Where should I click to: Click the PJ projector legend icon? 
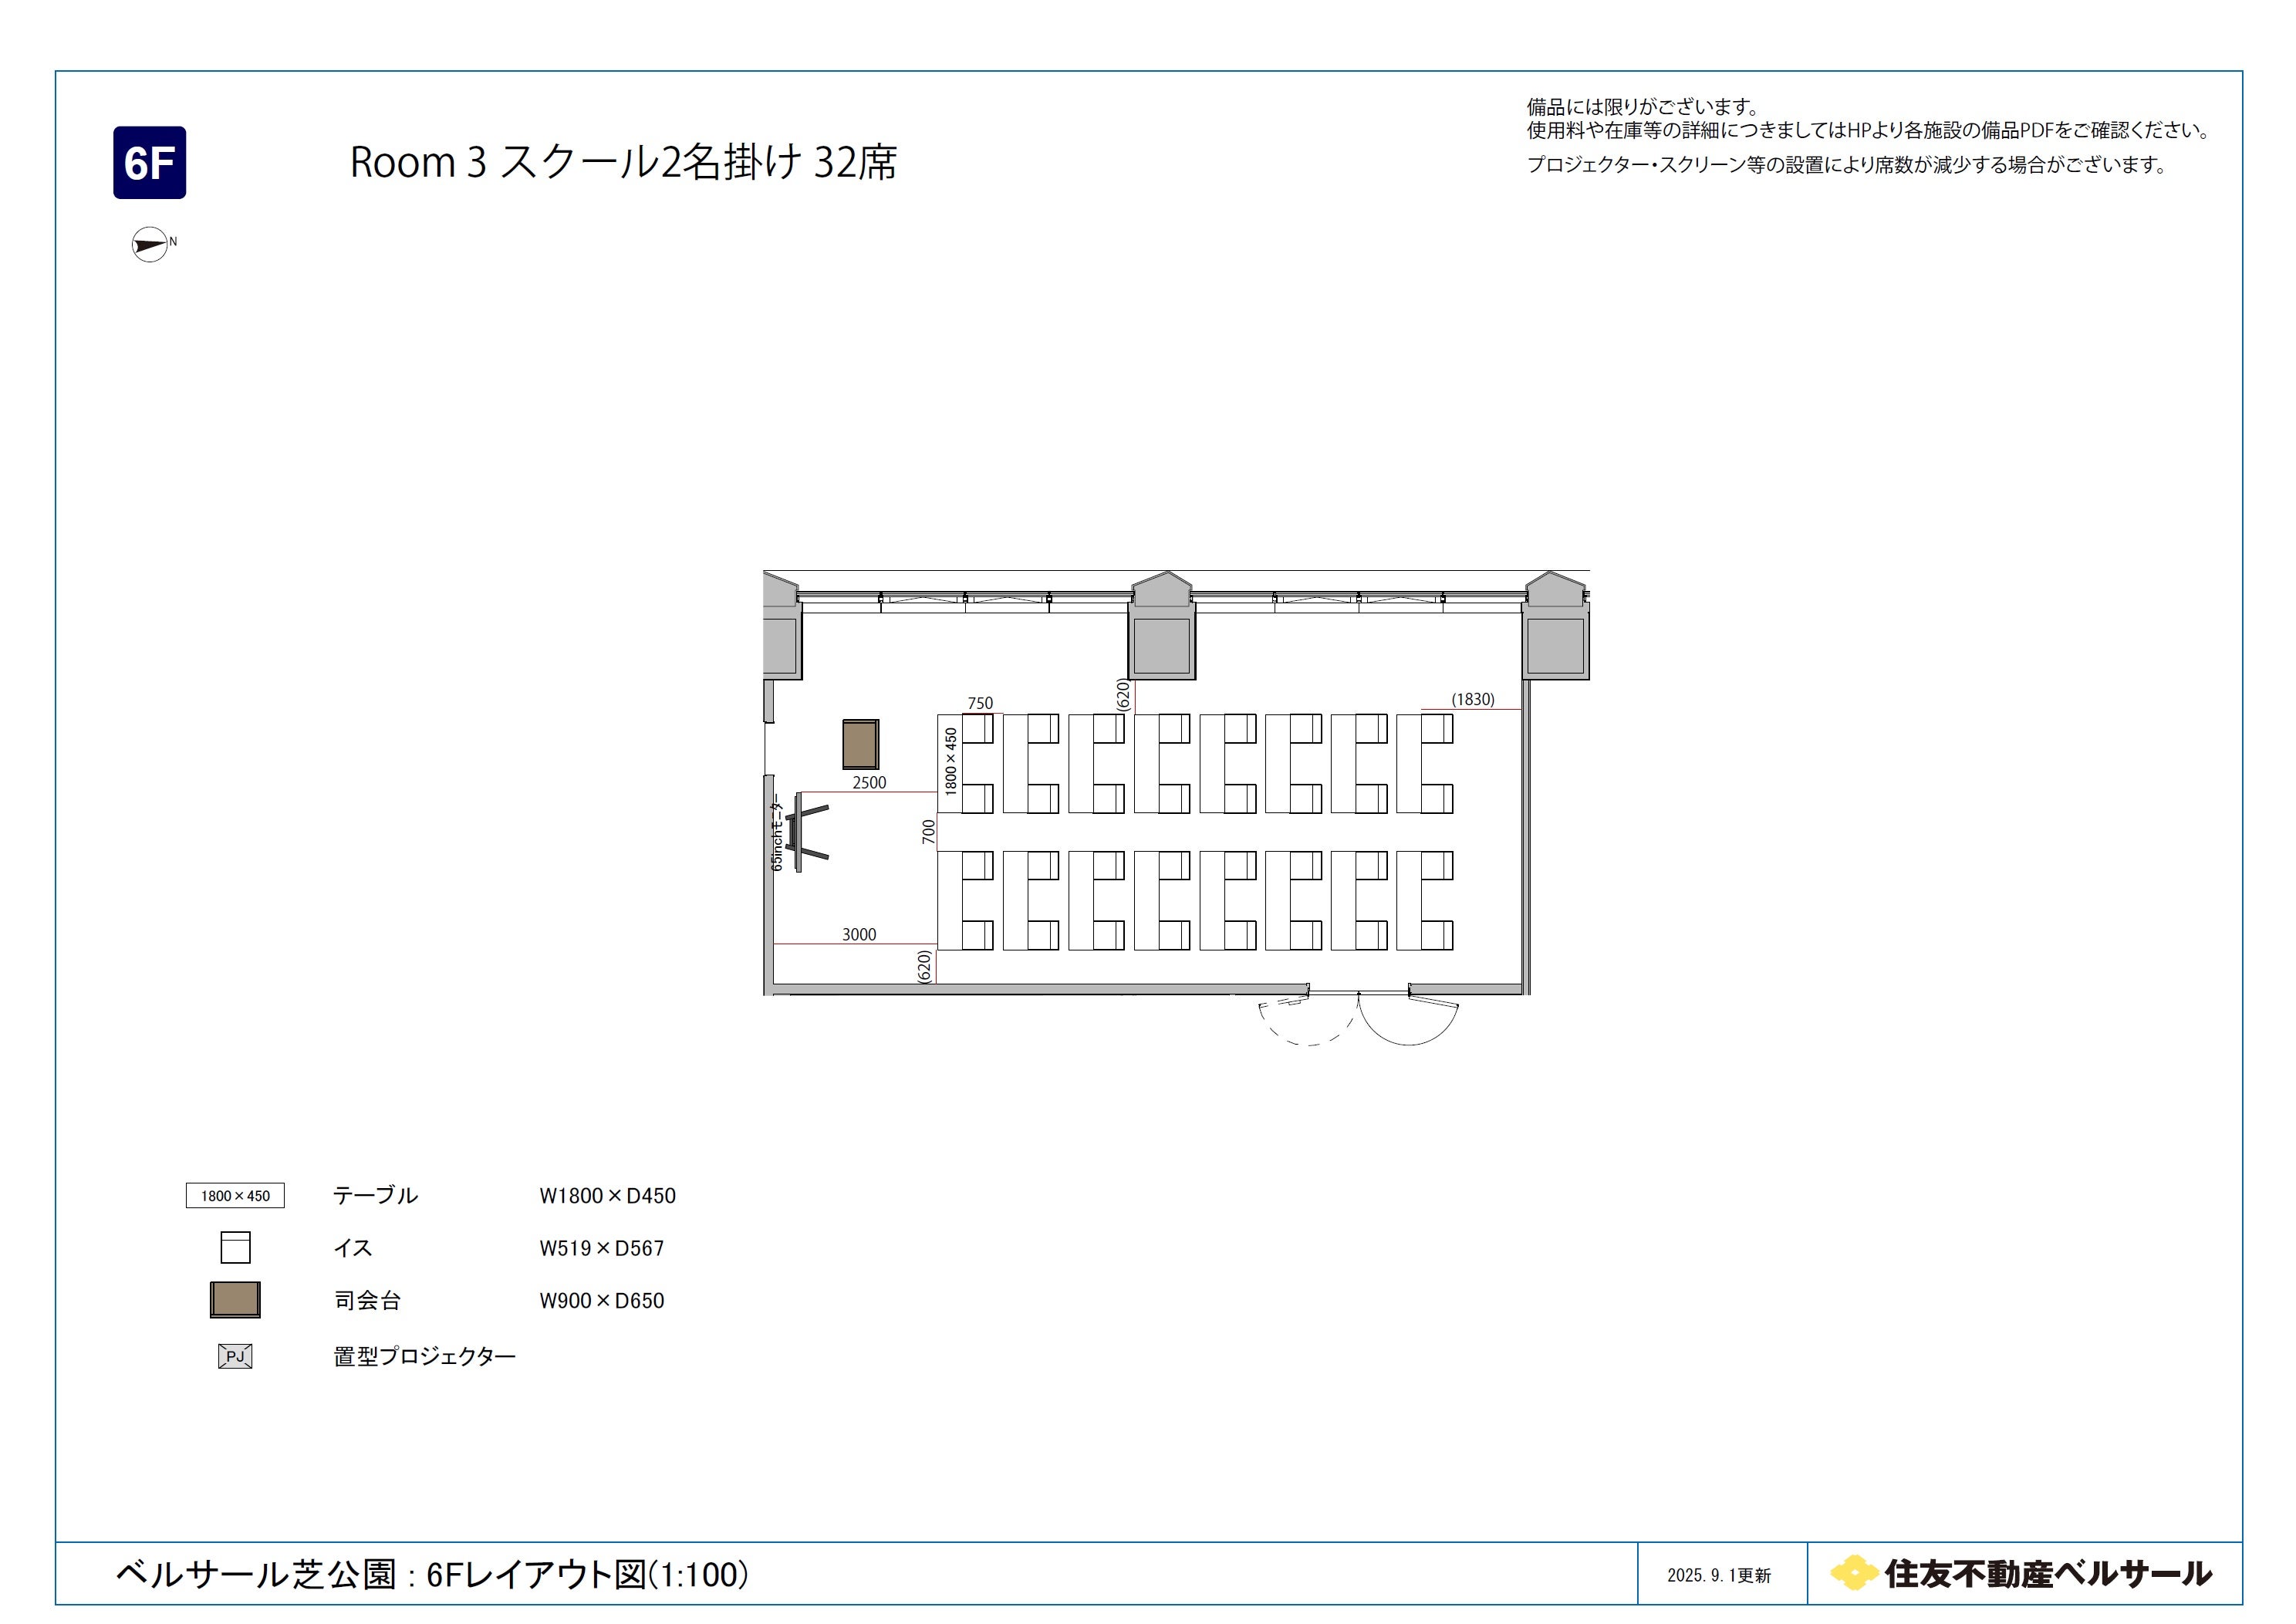(235, 1356)
